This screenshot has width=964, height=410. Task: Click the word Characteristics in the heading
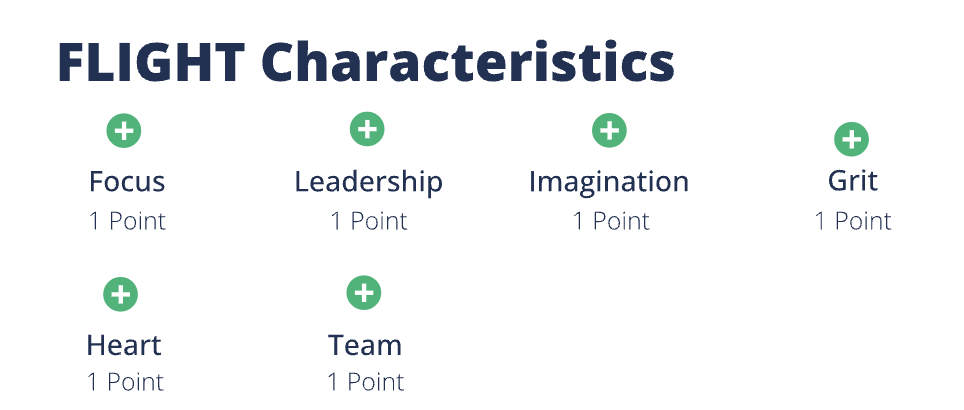(468, 63)
